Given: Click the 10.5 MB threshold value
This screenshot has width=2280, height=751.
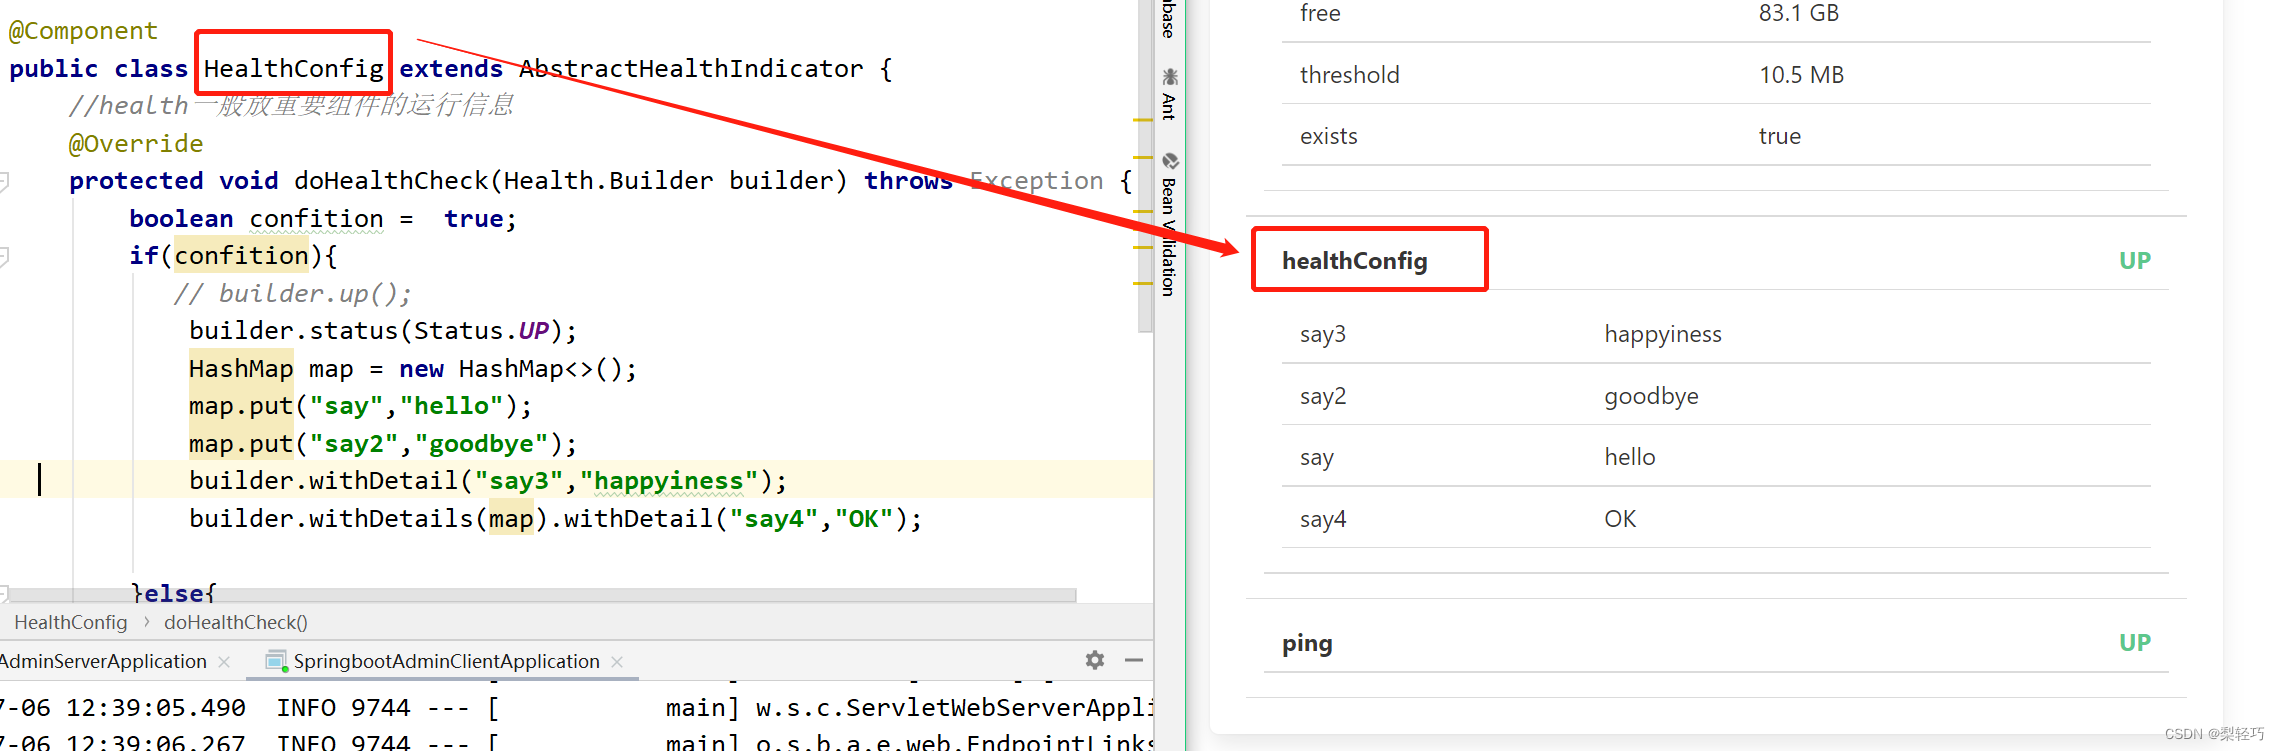Looking at the screenshot, I should point(1801,75).
